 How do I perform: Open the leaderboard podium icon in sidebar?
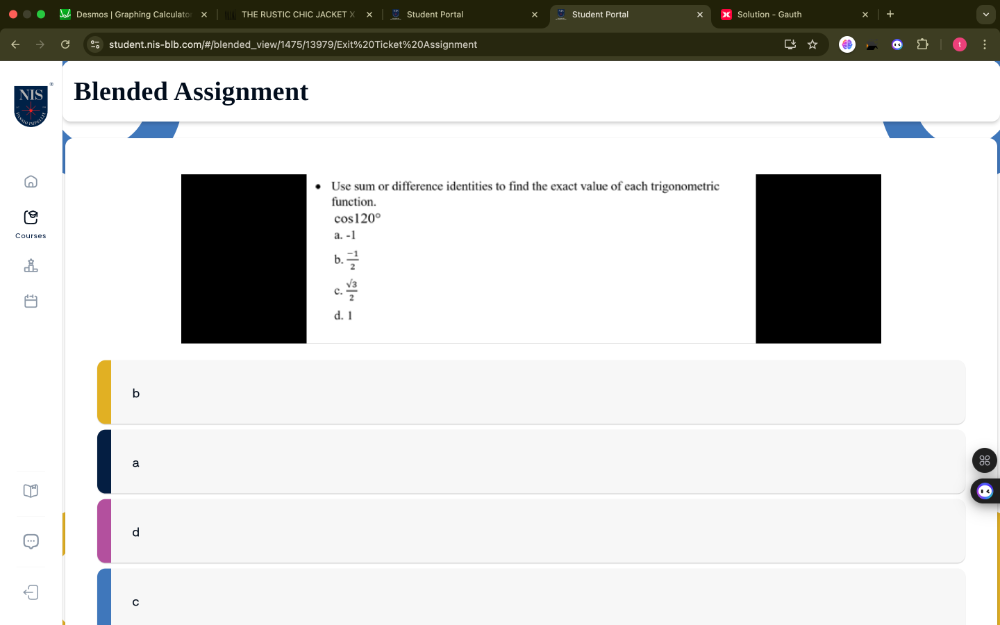click(x=31, y=266)
